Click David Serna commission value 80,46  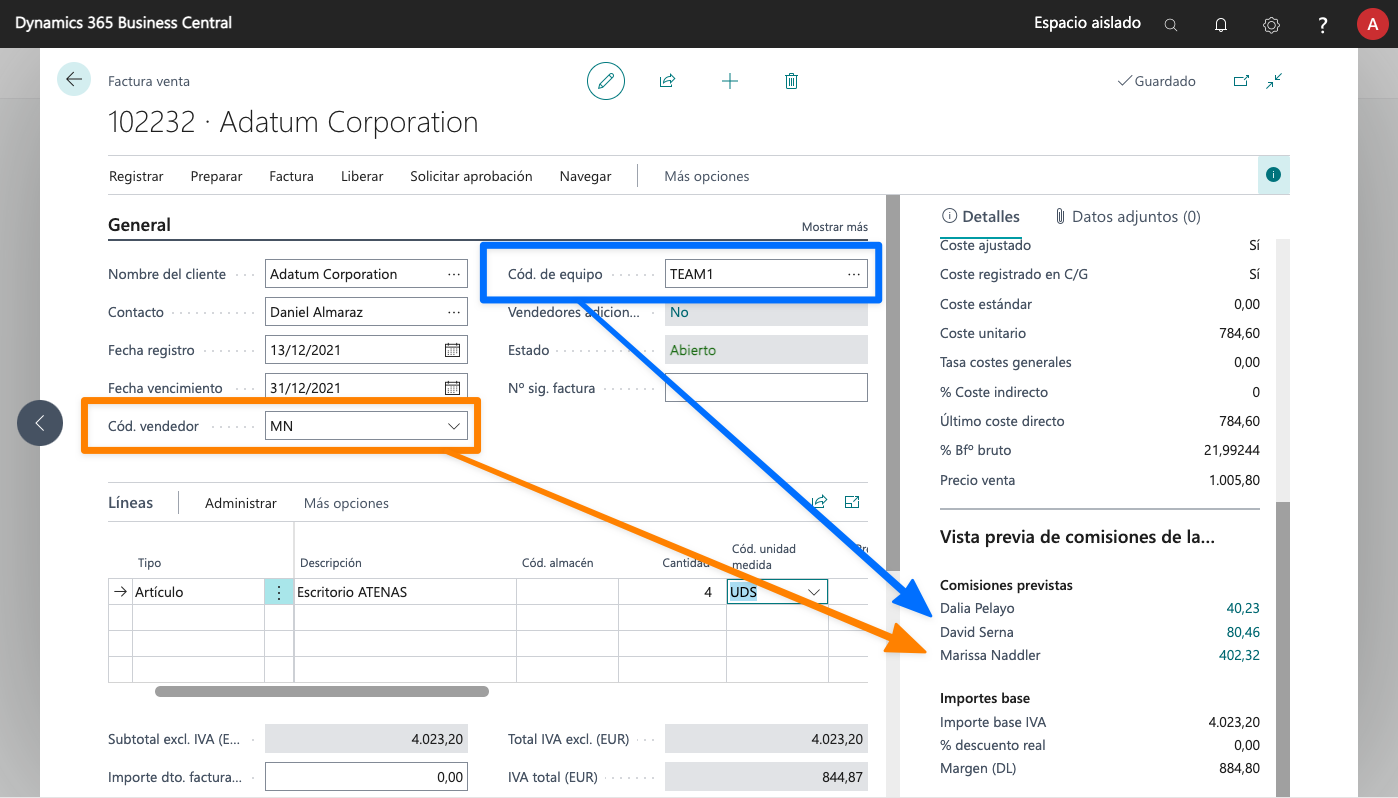click(x=1243, y=632)
